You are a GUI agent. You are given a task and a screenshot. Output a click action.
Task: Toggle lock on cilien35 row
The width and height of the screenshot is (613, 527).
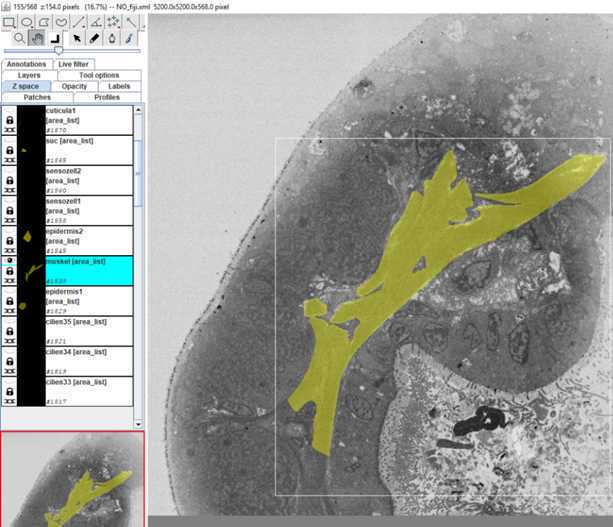(x=10, y=331)
